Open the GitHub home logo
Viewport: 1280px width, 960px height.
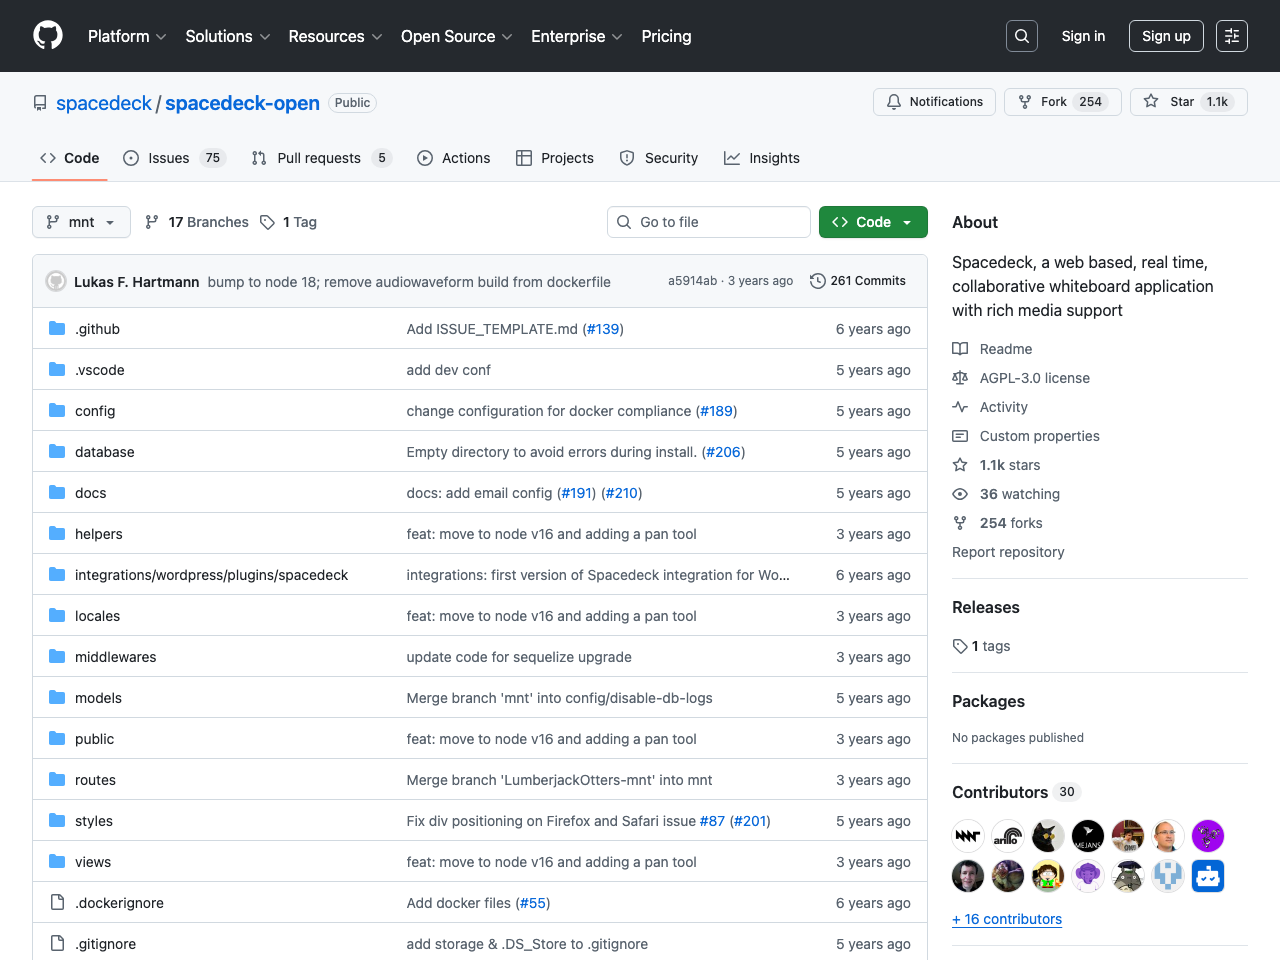pyautogui.click(x=47, y=36)
